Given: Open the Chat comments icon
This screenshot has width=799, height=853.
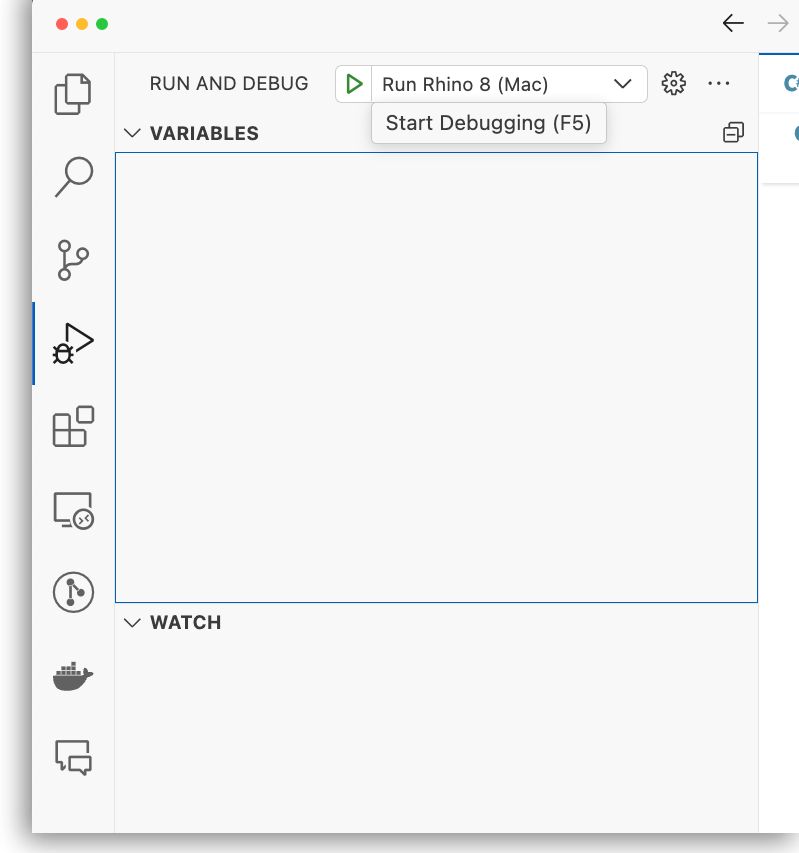Looking at the screenshot, I should pos(73,757).
